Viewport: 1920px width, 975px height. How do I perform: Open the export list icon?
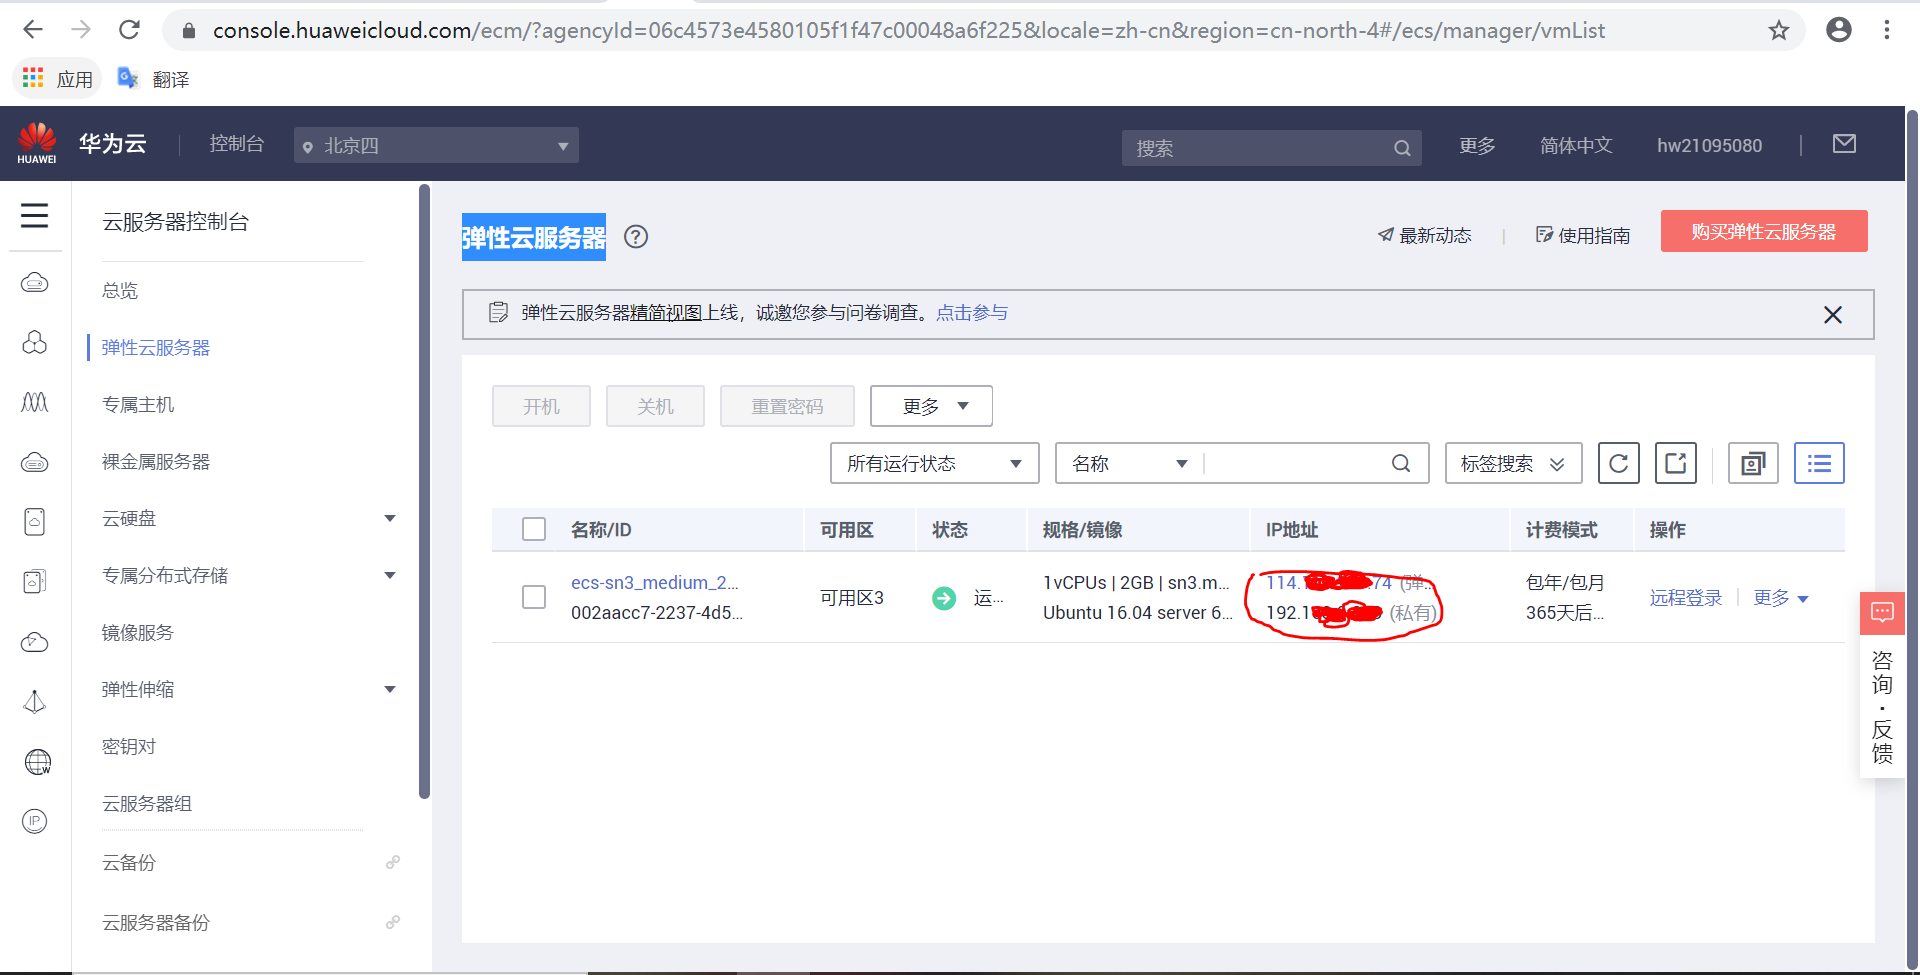pos(1676,462)
